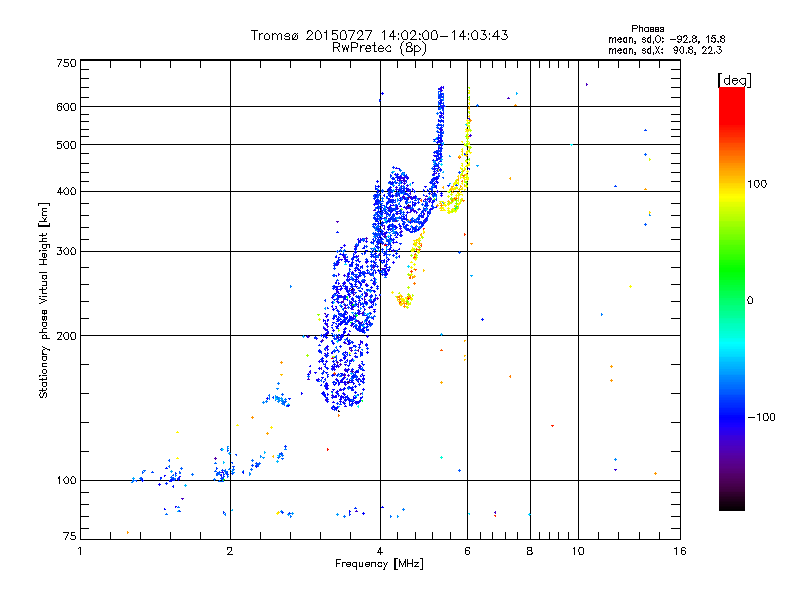Click the y-axis tick label 200
The width and height of the screenshot is (800, 600).
tap(66, 336)
